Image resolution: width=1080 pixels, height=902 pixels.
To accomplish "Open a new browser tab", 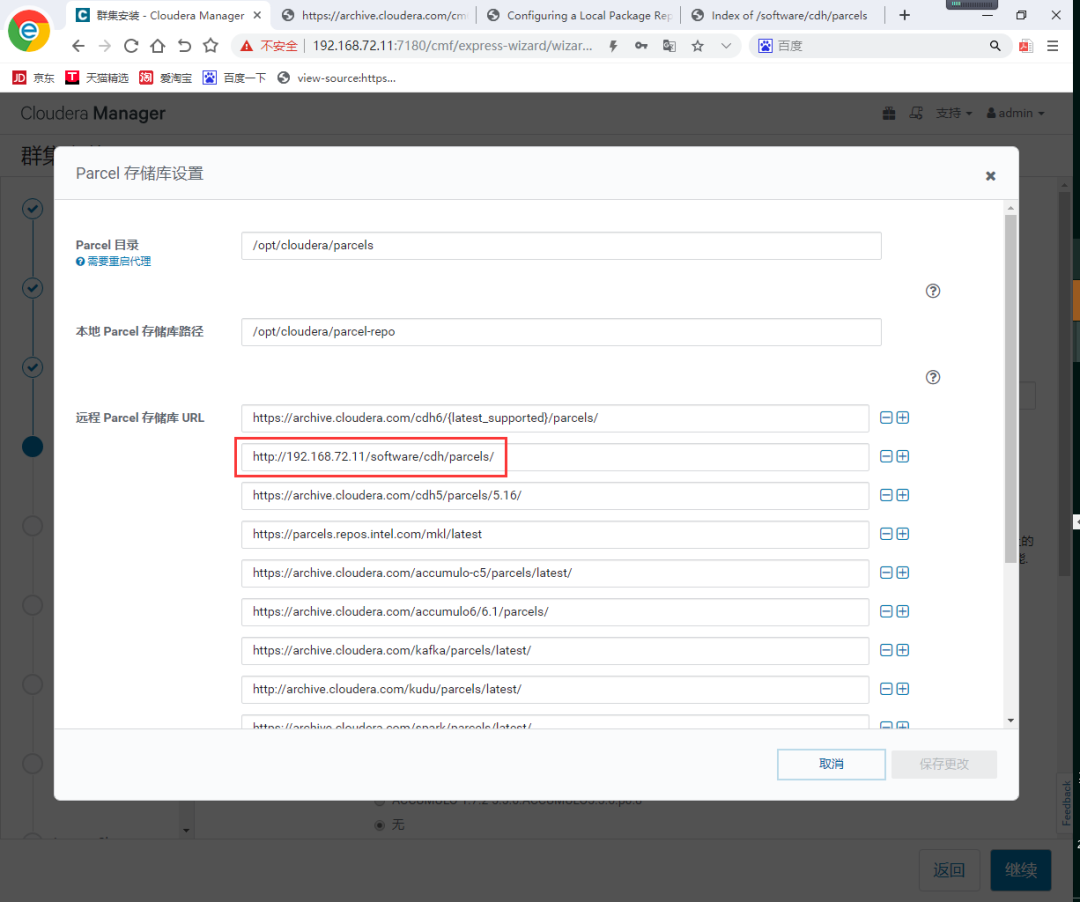I will click(904, 15).
